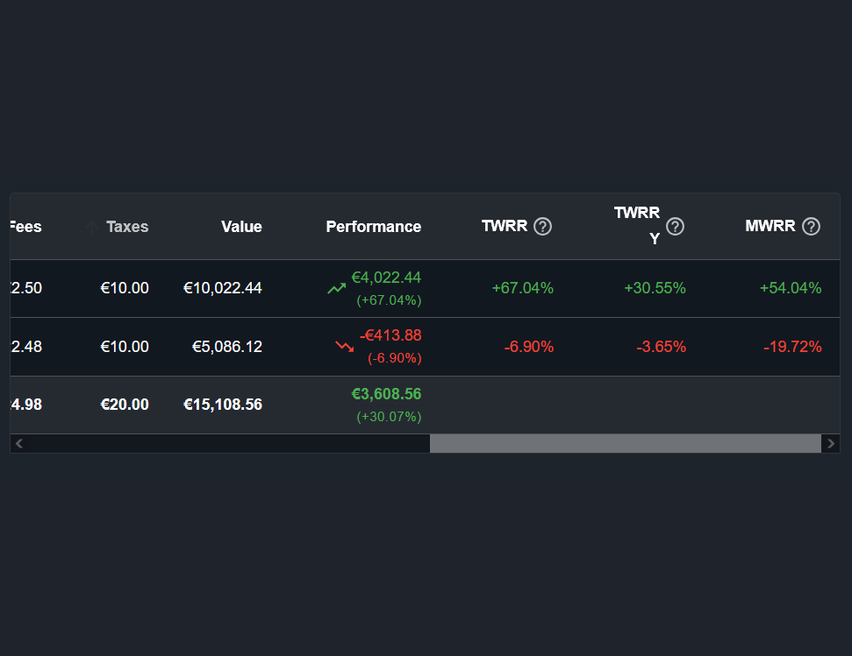Click the left scrollbar arrow
852x656 pixels.
17,443
